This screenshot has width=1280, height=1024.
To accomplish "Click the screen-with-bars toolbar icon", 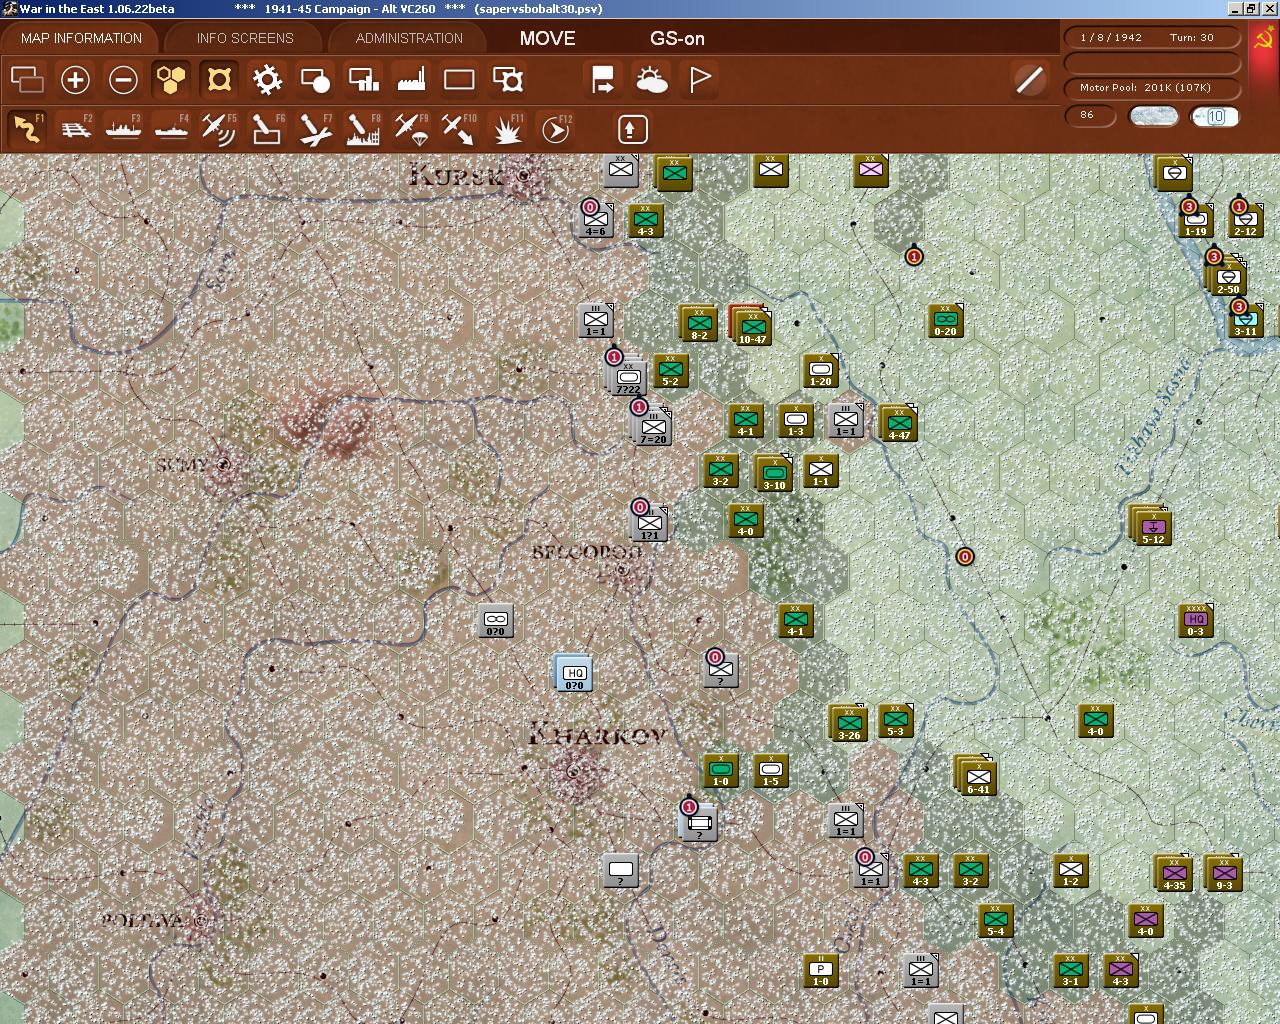I will [x=363, y=79].
